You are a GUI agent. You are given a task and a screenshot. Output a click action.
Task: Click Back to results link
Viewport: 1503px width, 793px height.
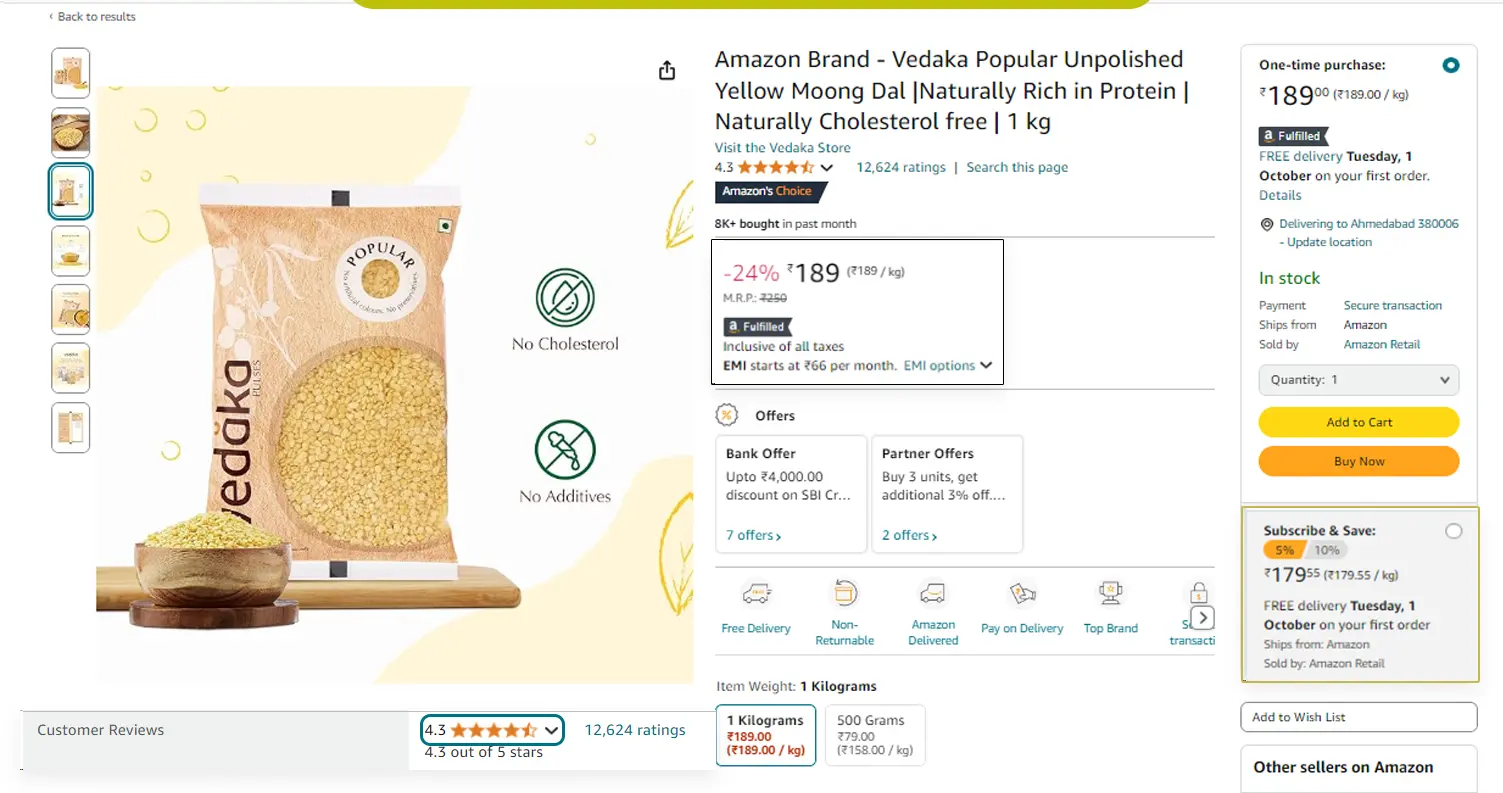pos(92,17)
